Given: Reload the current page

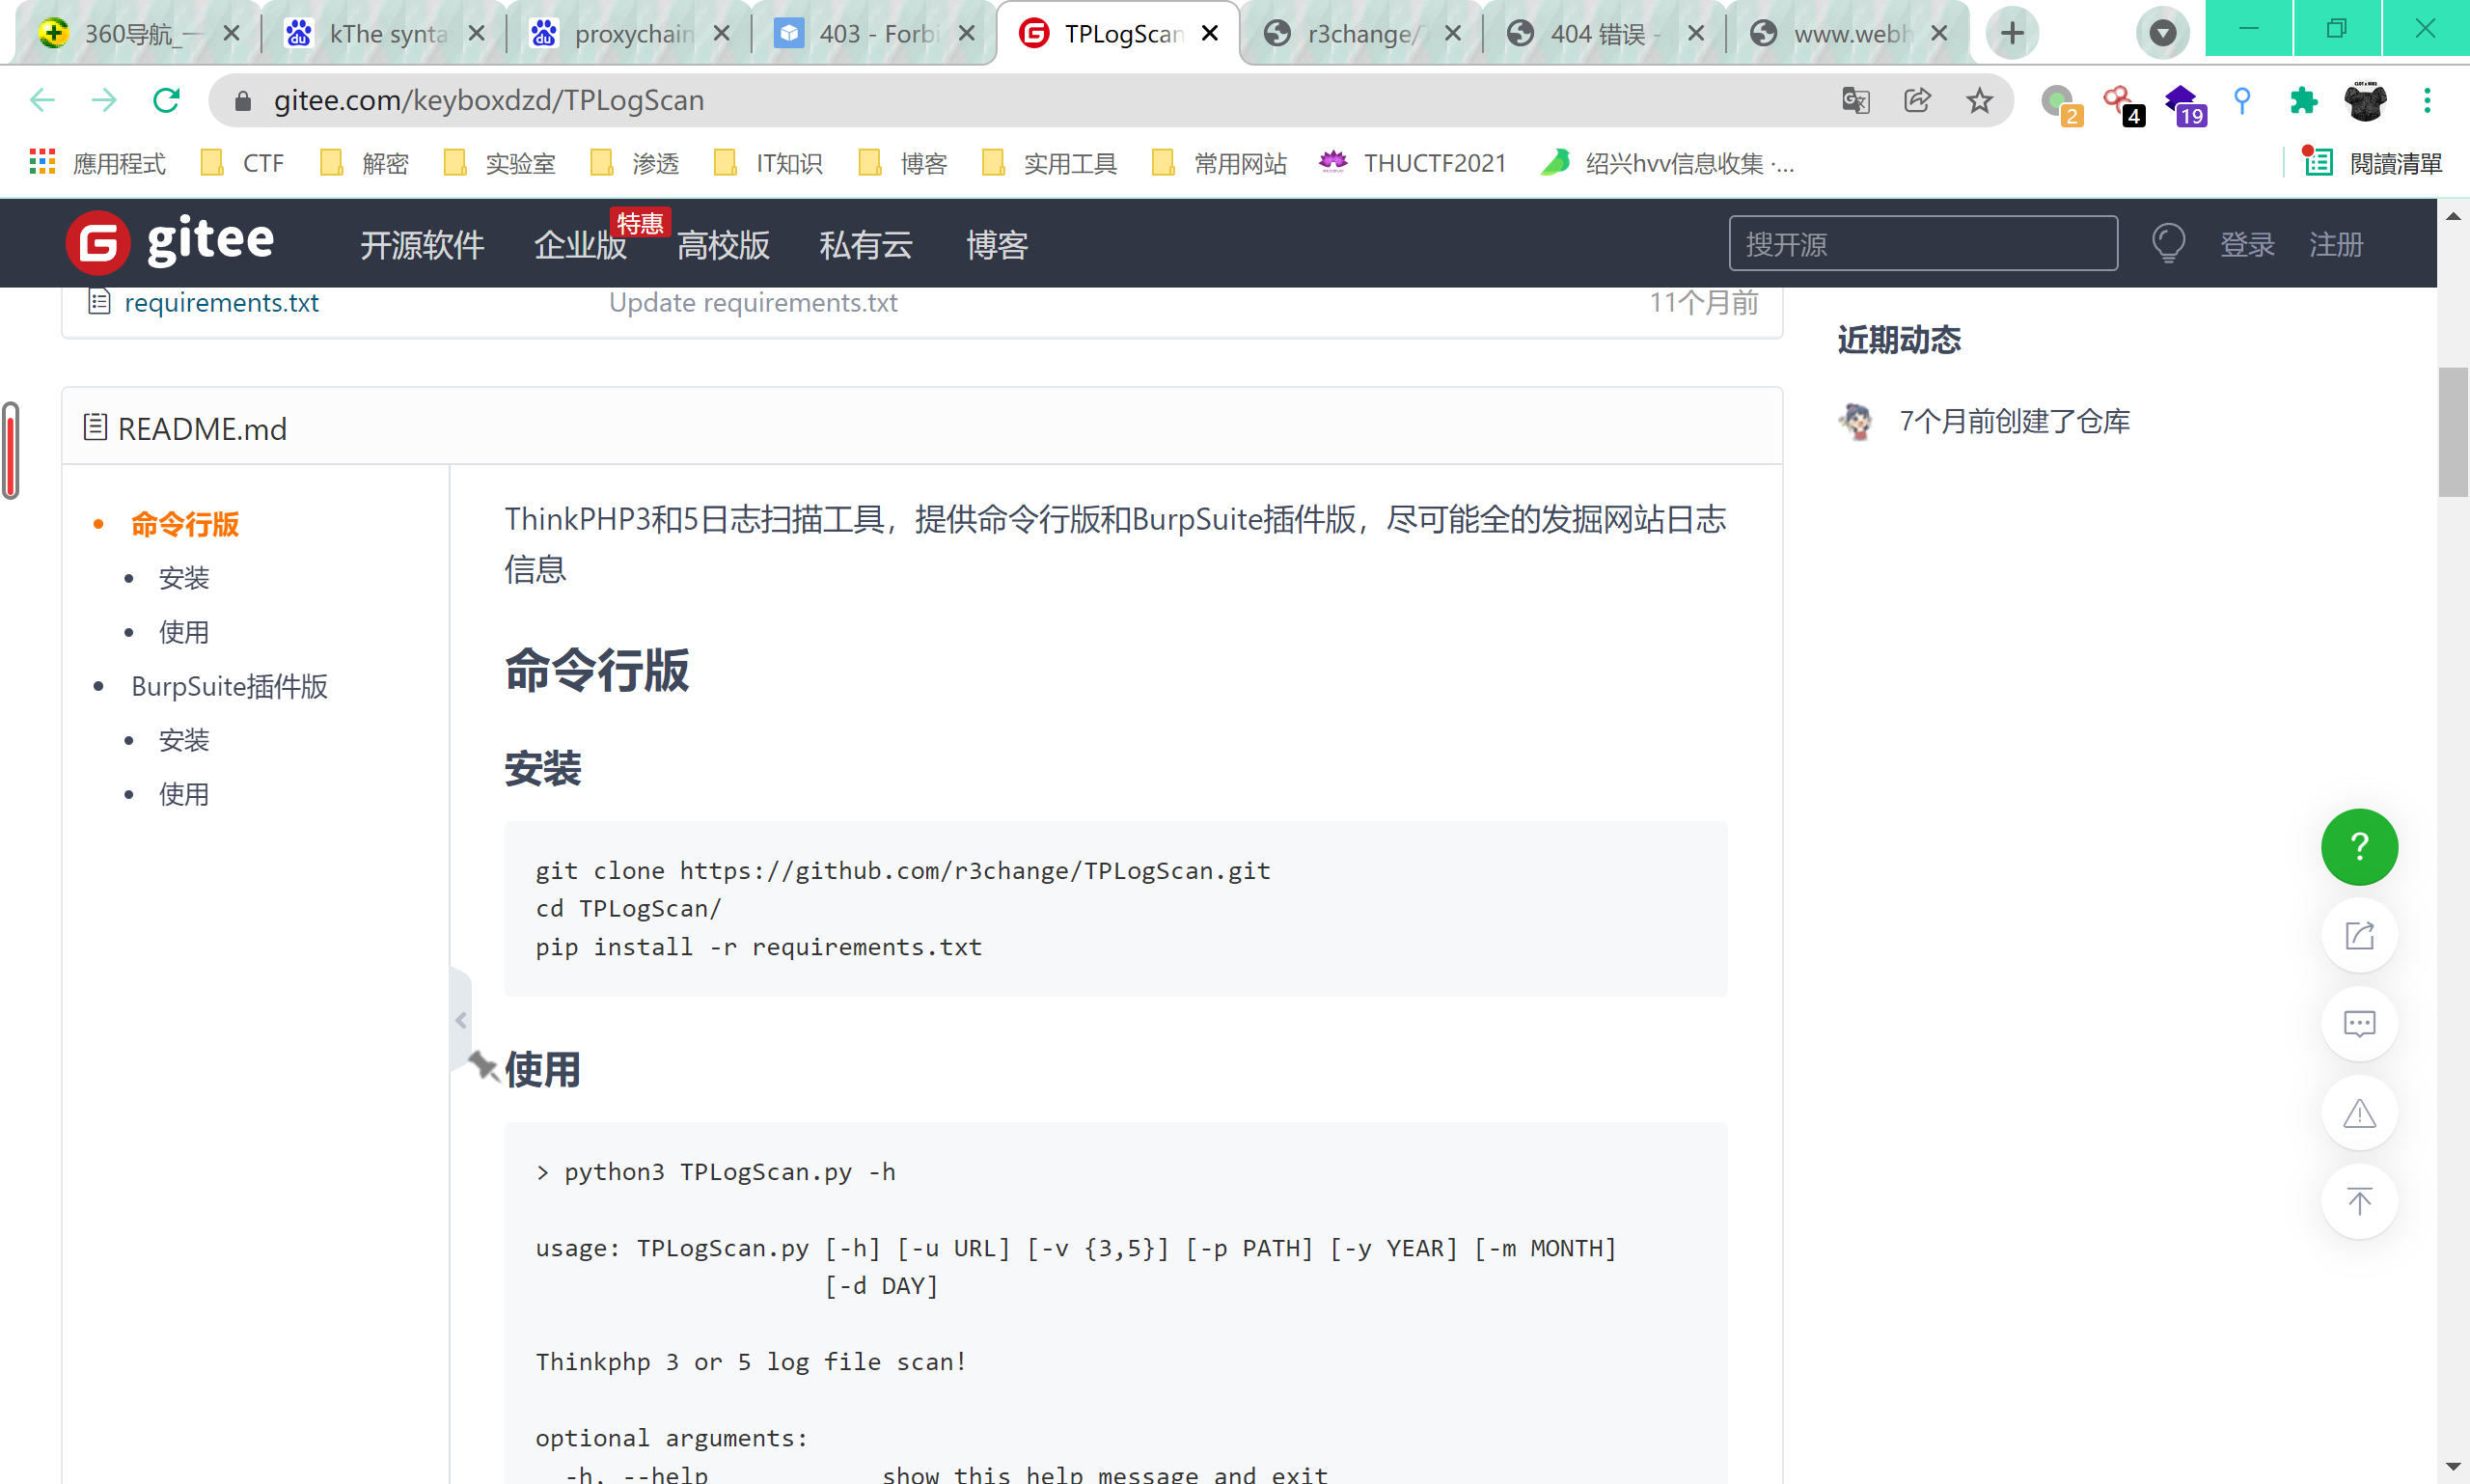Looking at the screenshot, I should point(166,100).
